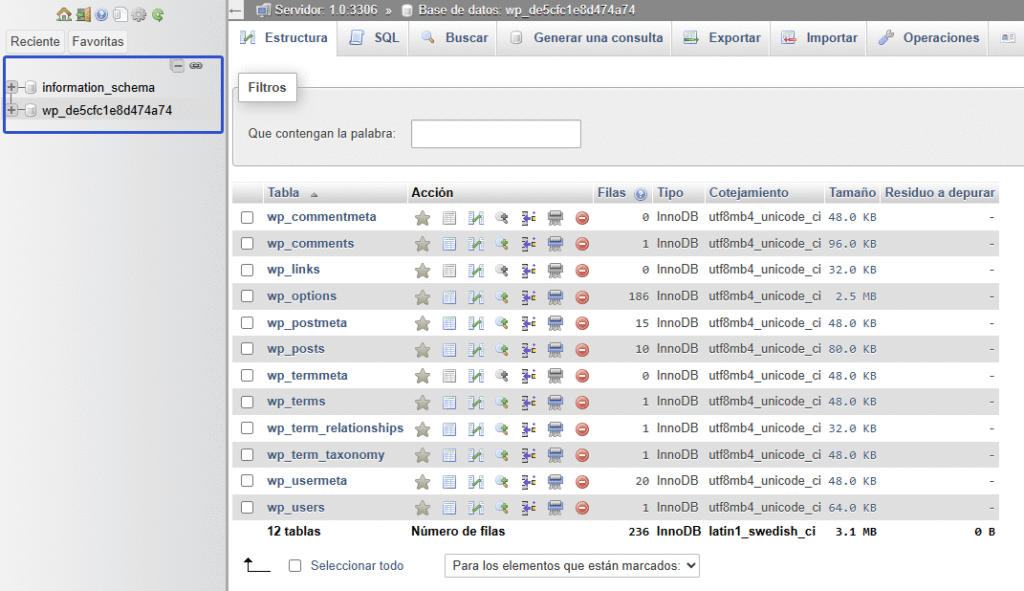Toggle the link-with-main-panel chain icon

(x=196, y=65)
